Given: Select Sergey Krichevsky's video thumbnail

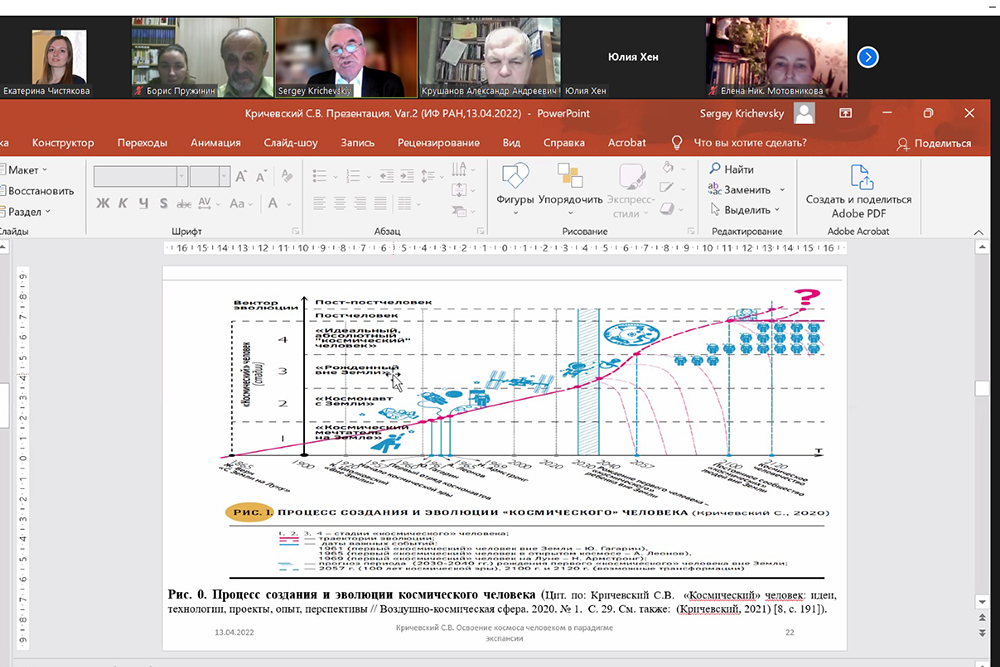Looking at the screenshot, I should point(346,56).
